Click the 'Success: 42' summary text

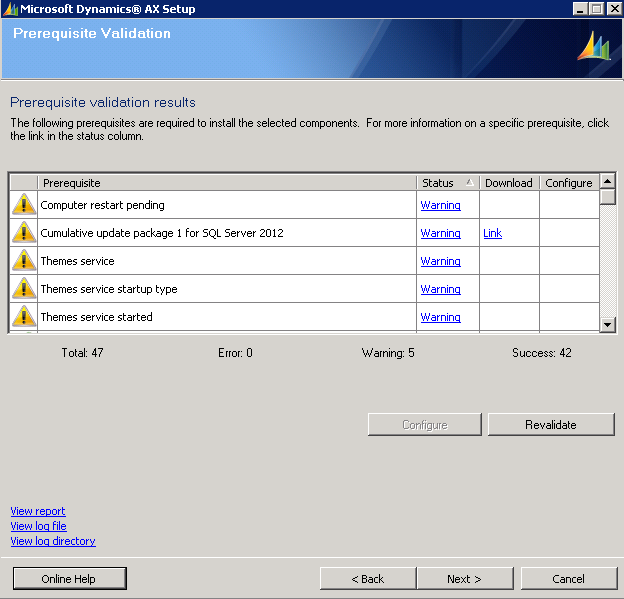(x=542, y=353)
